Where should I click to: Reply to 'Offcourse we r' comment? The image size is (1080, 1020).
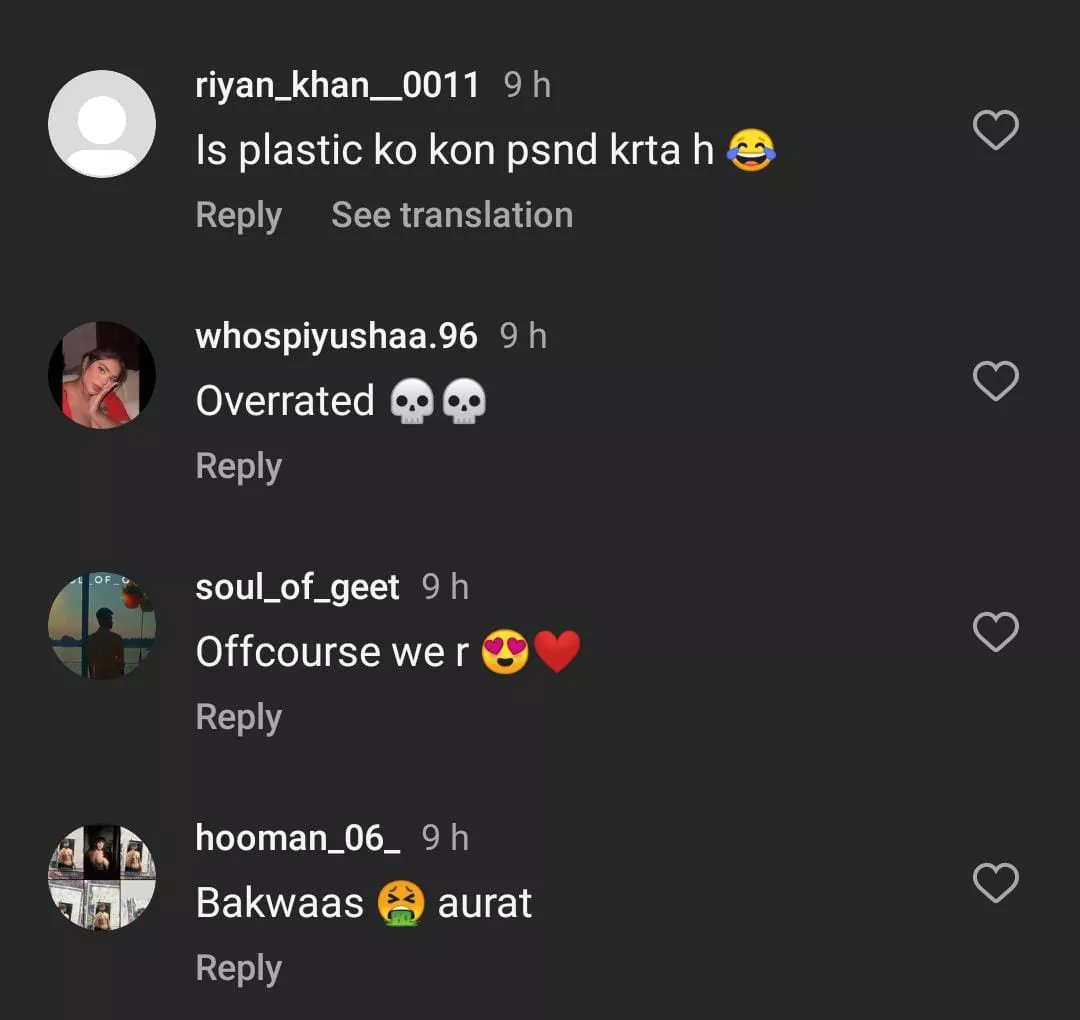(x=238, y=717)
